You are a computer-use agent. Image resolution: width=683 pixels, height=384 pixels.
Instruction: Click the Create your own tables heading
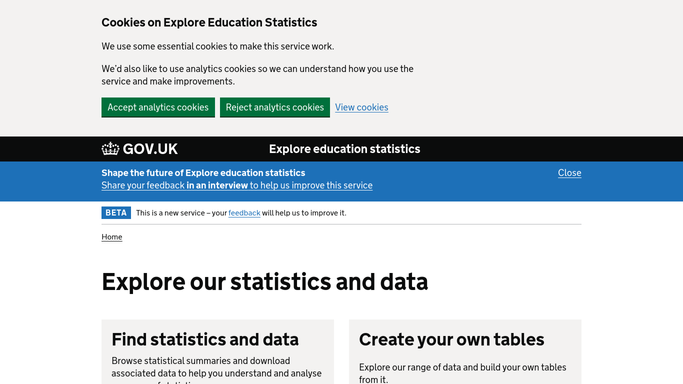pos(452,340)
